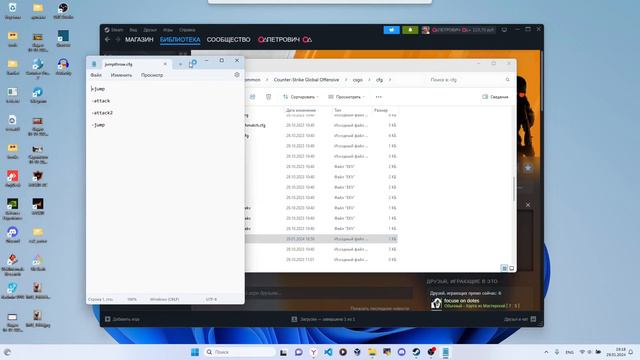Click the Friends & Chat icon in Steam
Screen dimensions: 640x360
(533, 319)
